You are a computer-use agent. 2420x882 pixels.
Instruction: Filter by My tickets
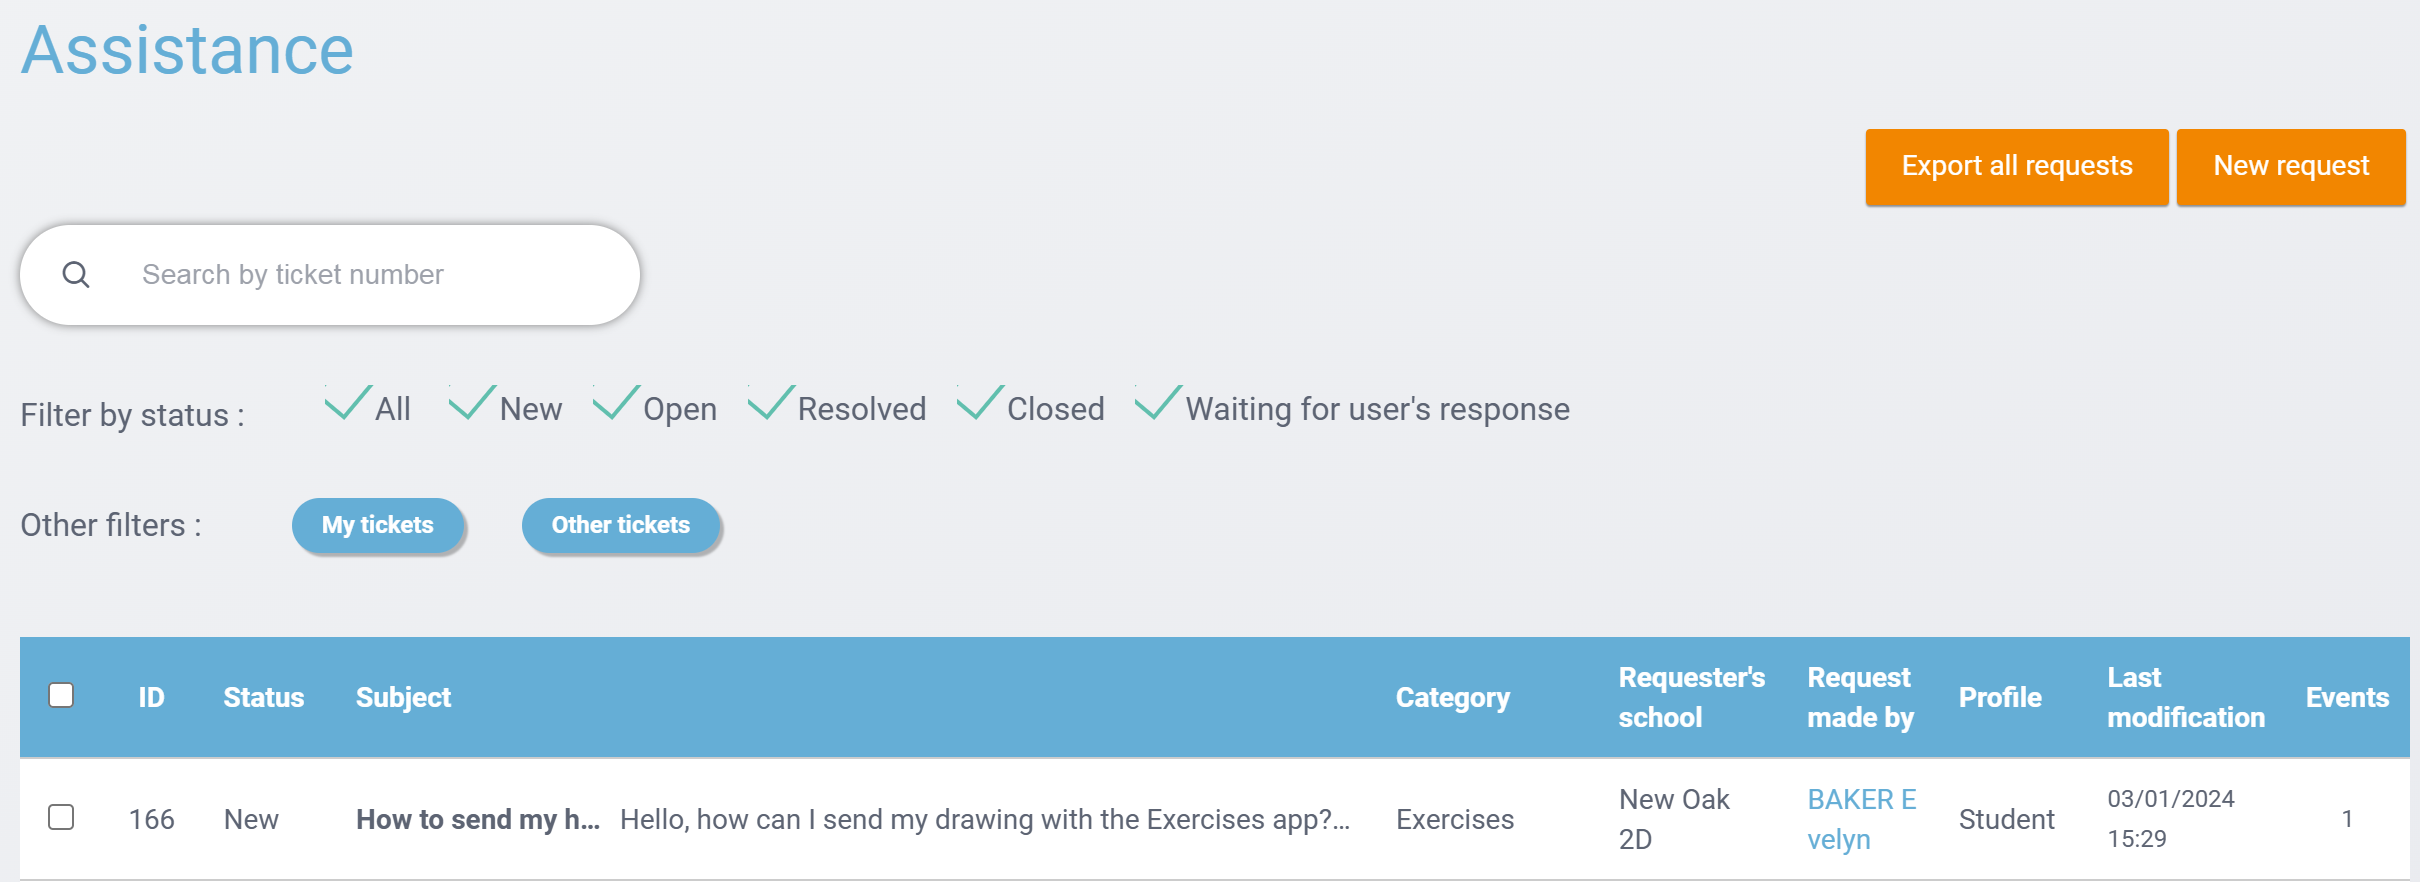[378, 525]
